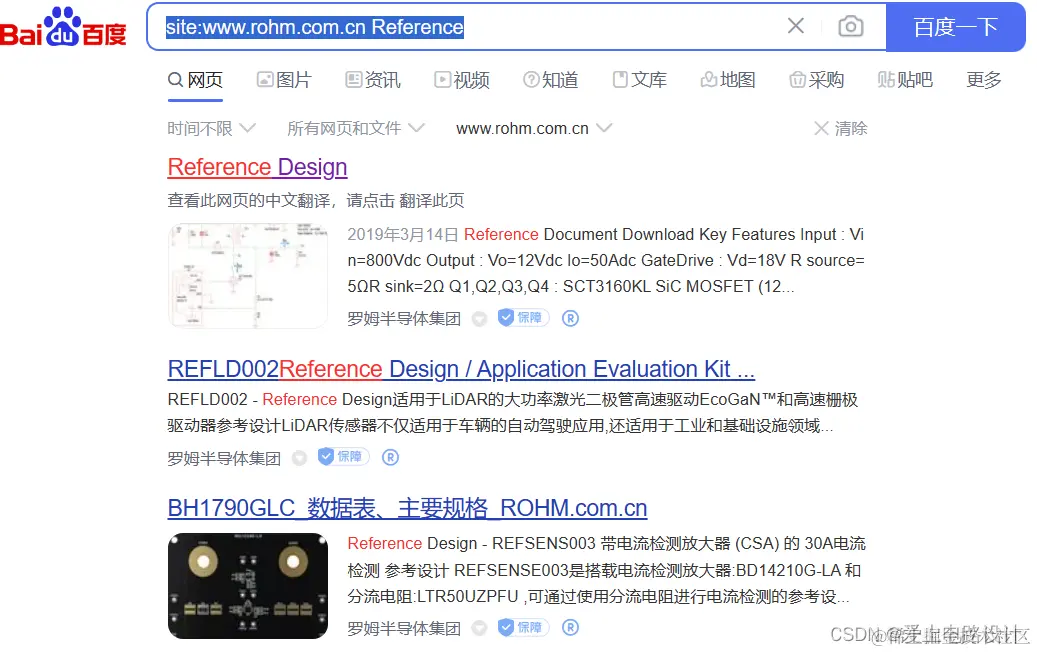Click grey dropdown icon under REFLD002 result
Screen dimensions: 1037x653
click(300, 458)
